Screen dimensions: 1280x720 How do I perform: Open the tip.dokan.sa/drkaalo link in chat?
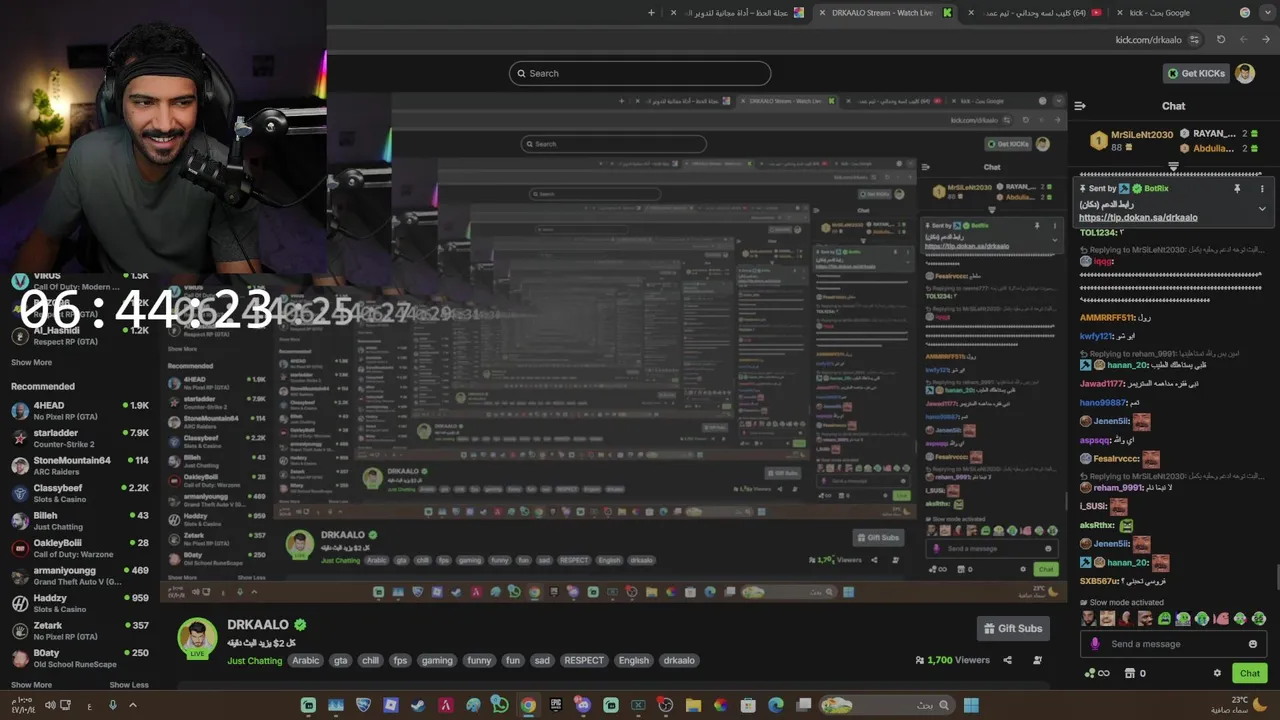click(x=1138, y=217)
